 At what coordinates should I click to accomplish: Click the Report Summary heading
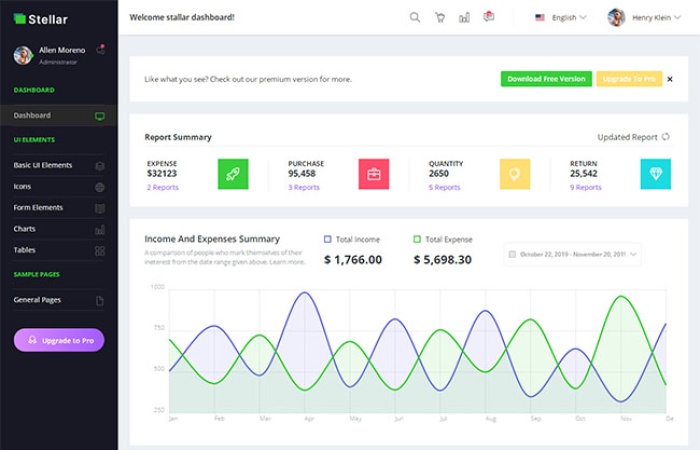point(178,137)
